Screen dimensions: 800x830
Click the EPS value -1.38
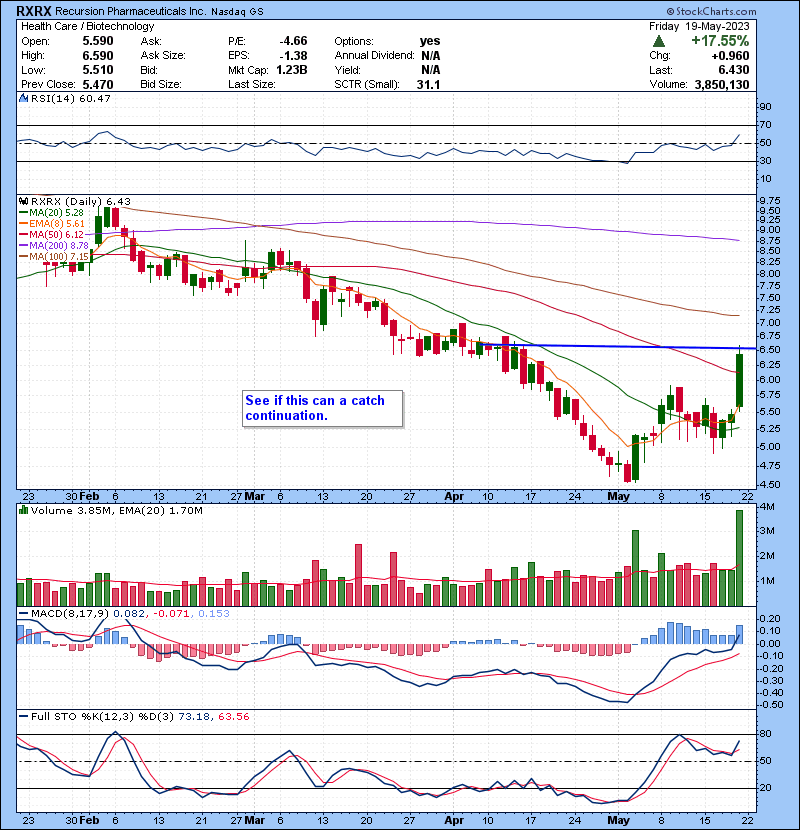click(x=293, y=56)
